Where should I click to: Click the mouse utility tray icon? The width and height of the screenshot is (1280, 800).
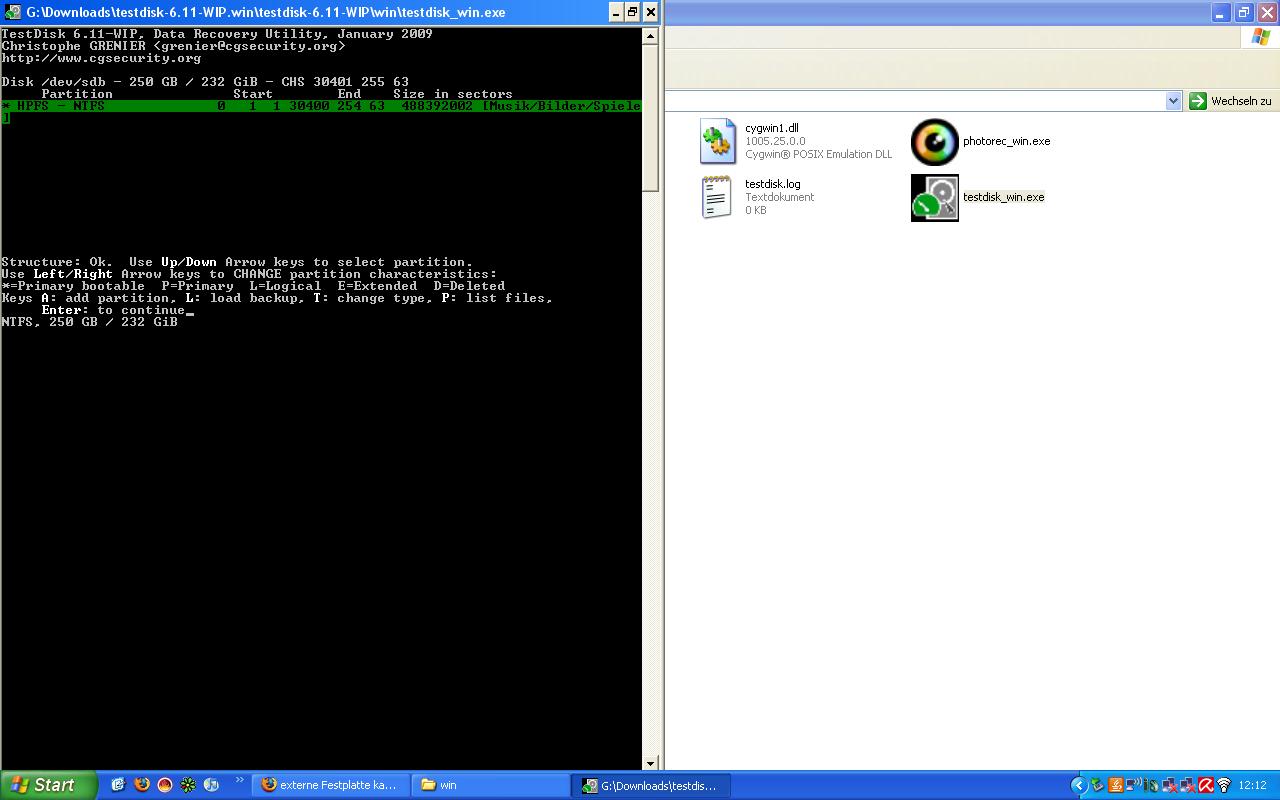pyautogui.click(x=1151, y=785)
